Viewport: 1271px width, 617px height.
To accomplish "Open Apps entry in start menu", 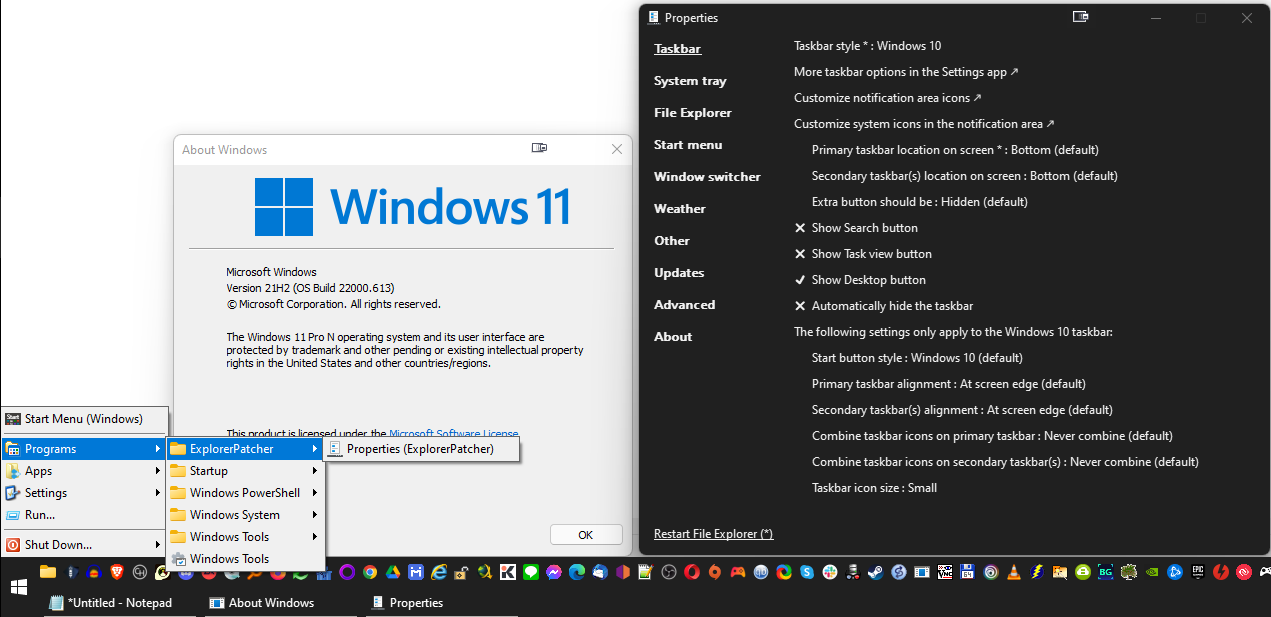I will coord(85,471).
